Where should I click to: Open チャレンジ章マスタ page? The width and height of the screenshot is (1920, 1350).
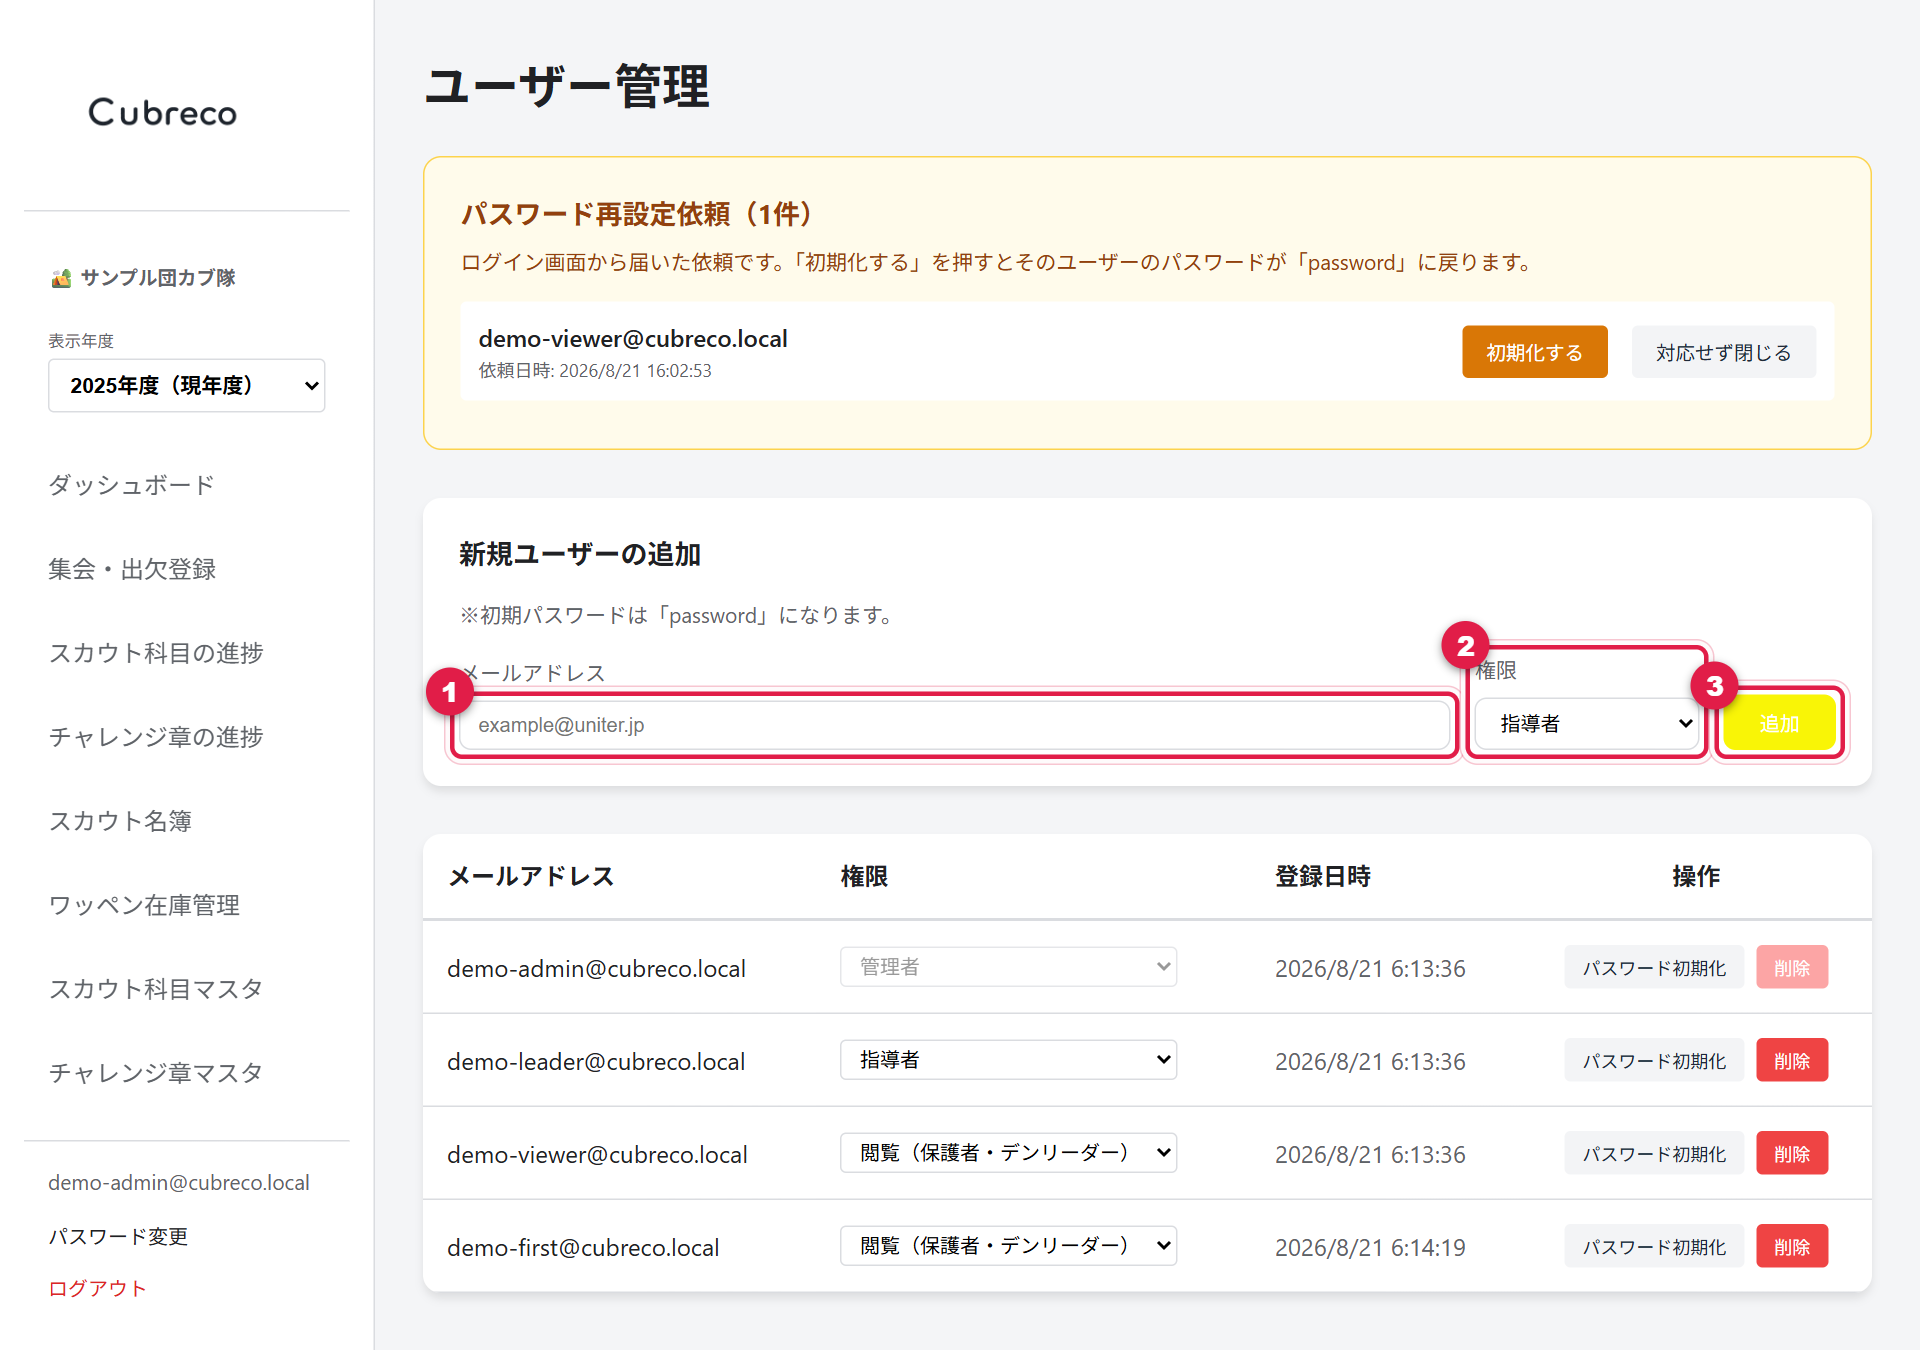pos(156,1073)
